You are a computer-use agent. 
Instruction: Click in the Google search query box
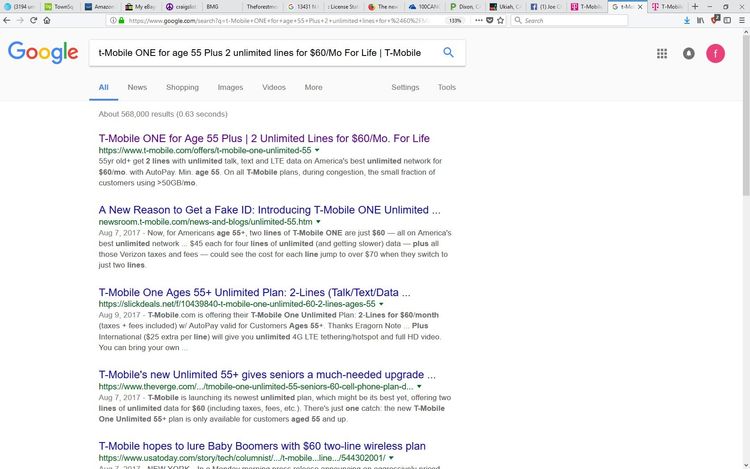pyautogui.click(x=263, y=53)
